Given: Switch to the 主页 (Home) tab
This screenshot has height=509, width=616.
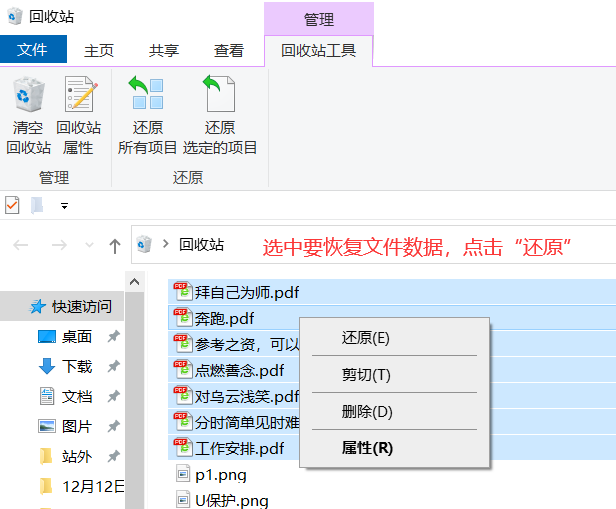Looking at the screenshot, I should (99, 51).
